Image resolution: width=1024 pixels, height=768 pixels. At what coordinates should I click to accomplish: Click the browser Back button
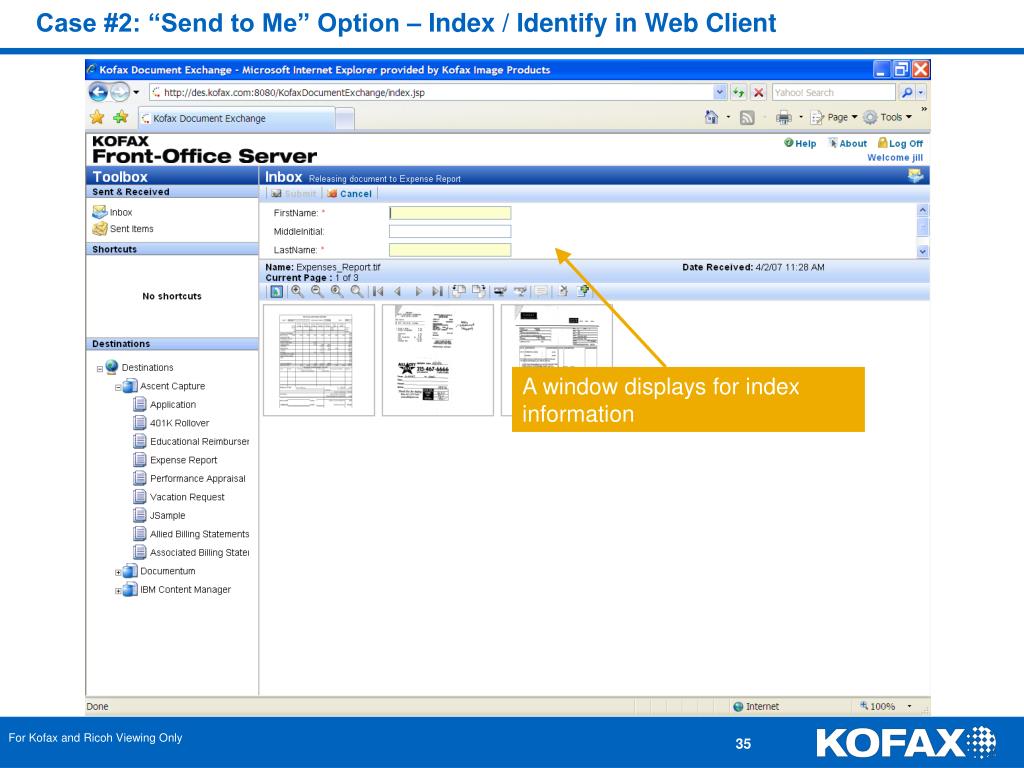point(98,92)
